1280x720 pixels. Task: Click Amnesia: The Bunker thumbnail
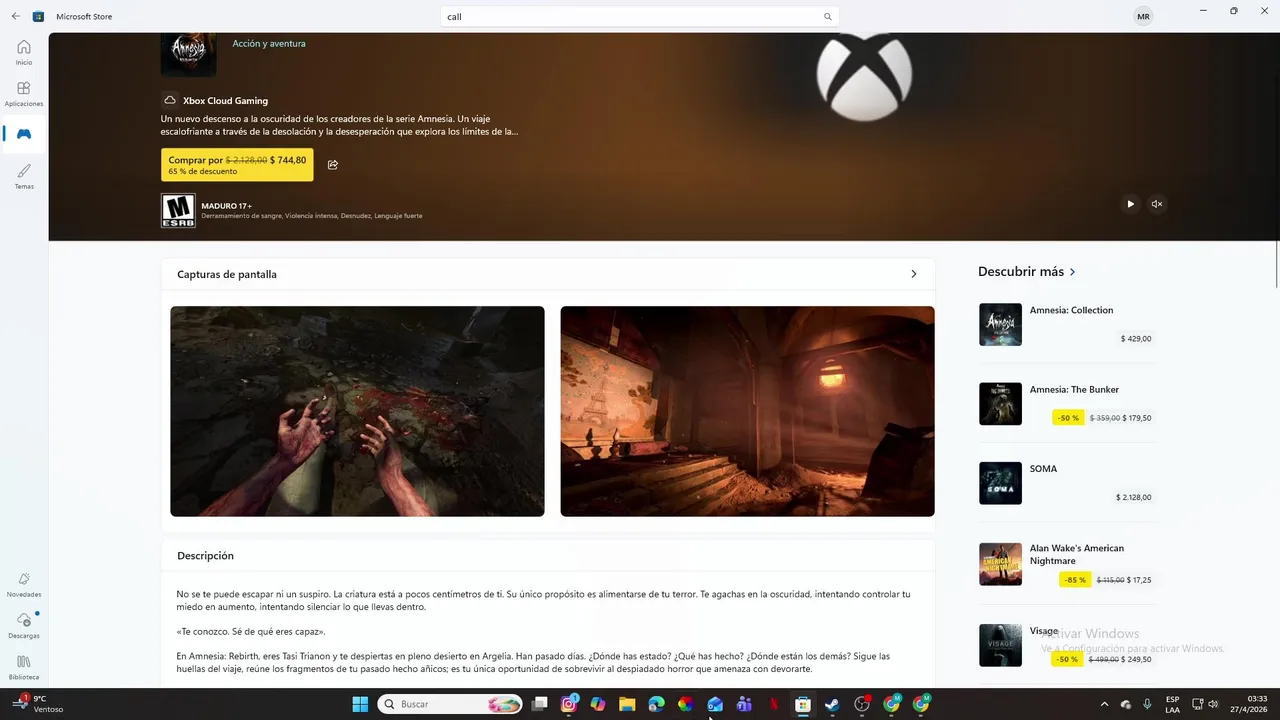1000,404
